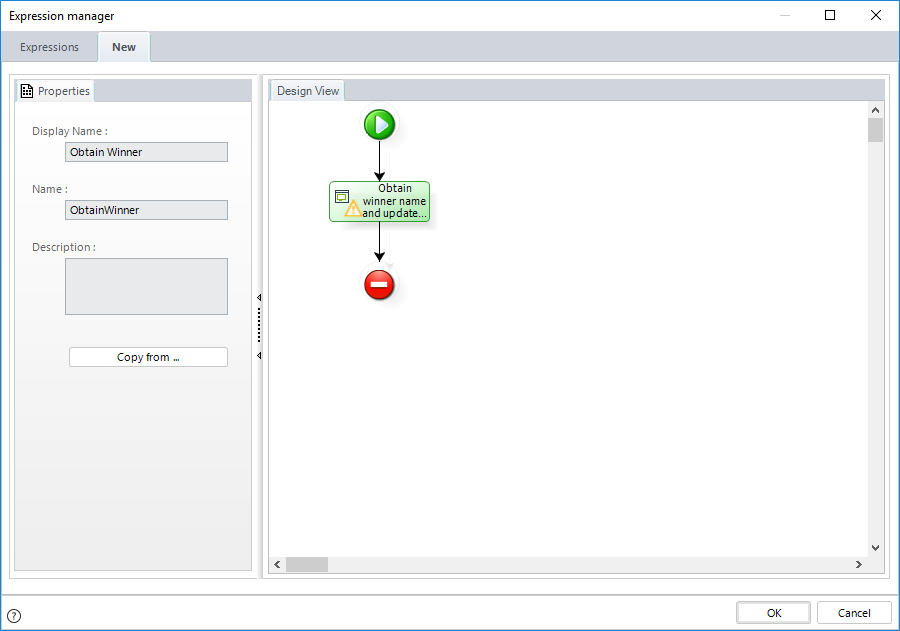Switch to the Expressions tab
The image size is (900, 631).
tap(49, 47)
